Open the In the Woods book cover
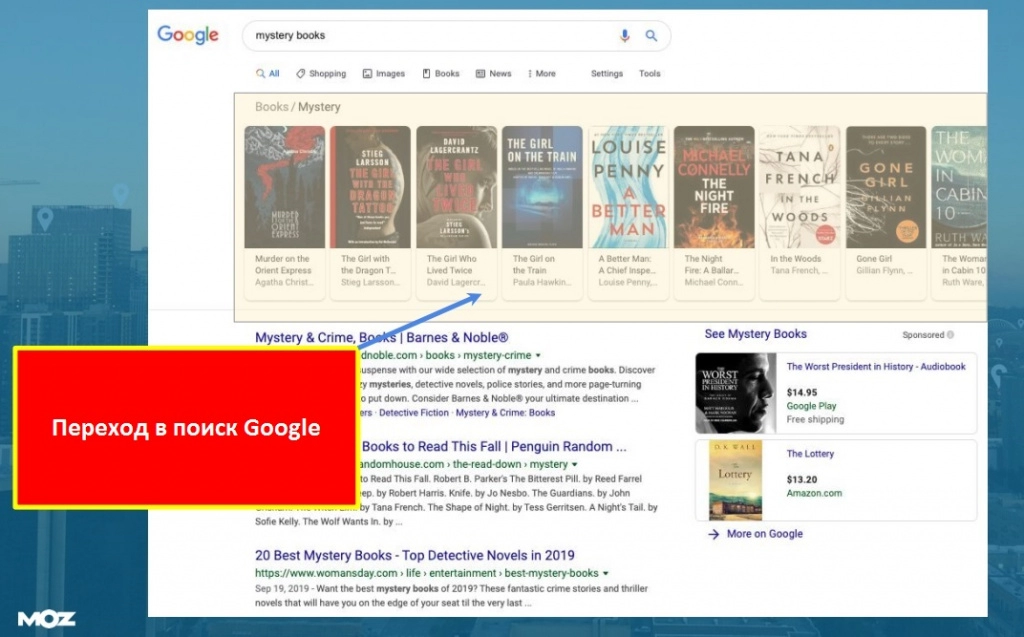Viewport: 1024px width, 637px height. coord(800,187)
